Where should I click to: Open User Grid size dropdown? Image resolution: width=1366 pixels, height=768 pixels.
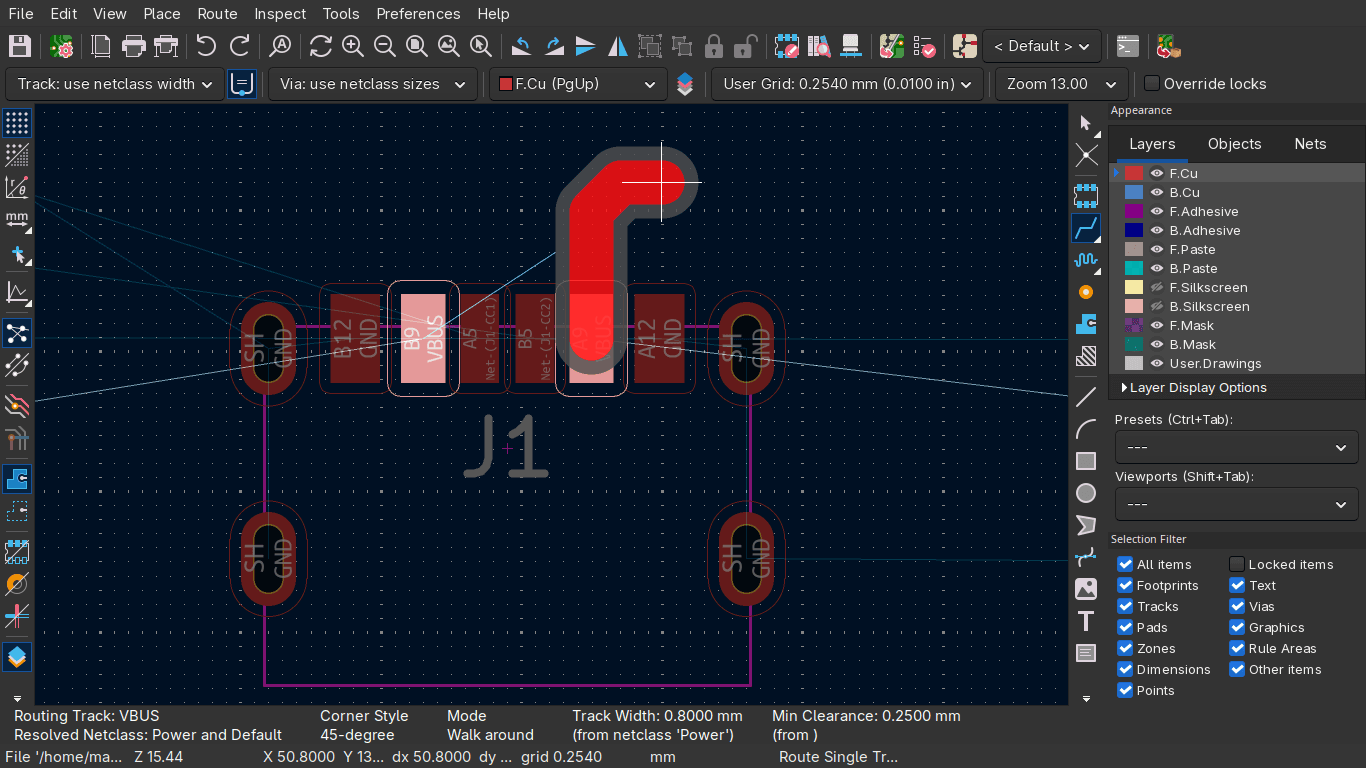point(847,84)
